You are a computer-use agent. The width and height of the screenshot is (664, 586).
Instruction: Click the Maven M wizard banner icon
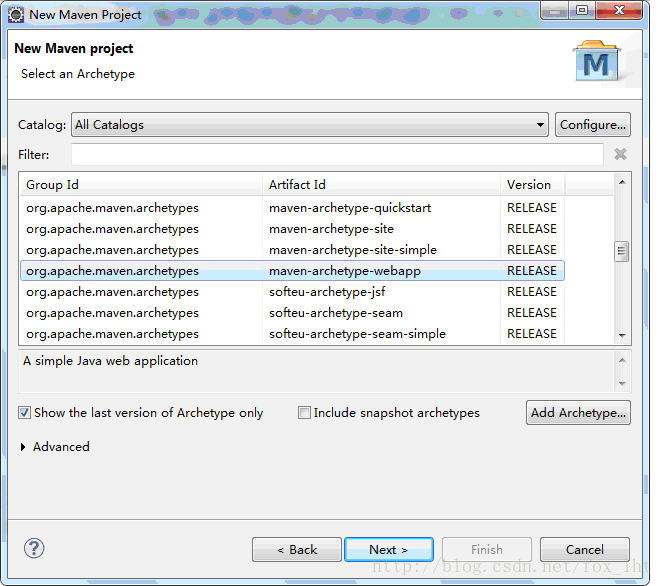click(x=596, y=61)
